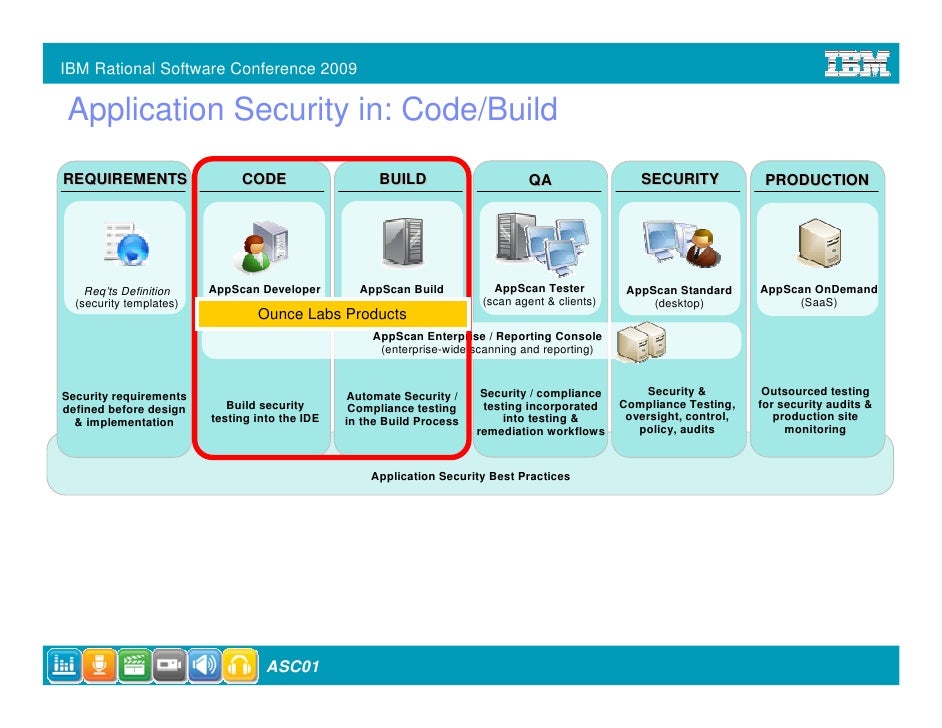The image size is (942, 728).
Task: Click 'Build security testing into the IDE' text
Action: tap(265, 412)
